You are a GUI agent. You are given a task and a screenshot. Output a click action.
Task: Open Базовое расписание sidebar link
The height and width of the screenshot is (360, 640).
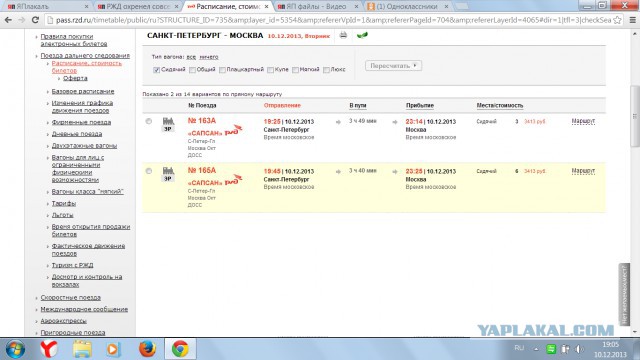(83, 91)
